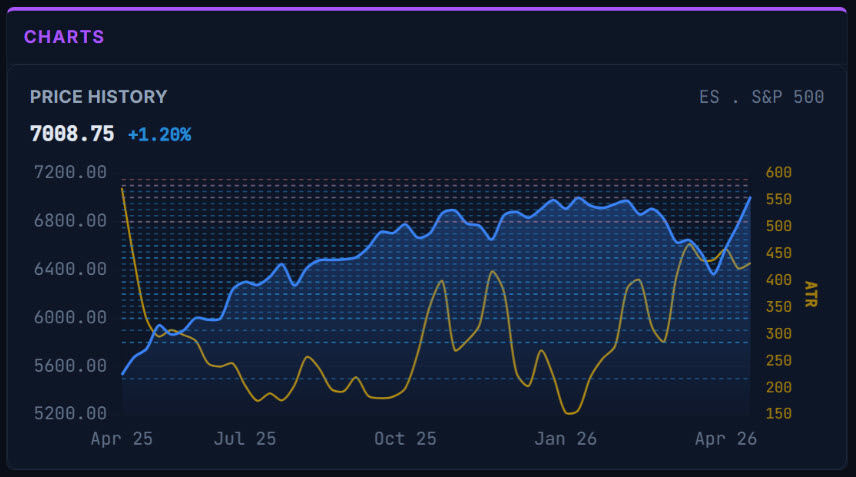Viewport: 856px width, 477px height.
Task: Click the 6000.00 price axis label
Action: (x=70, y=317)
